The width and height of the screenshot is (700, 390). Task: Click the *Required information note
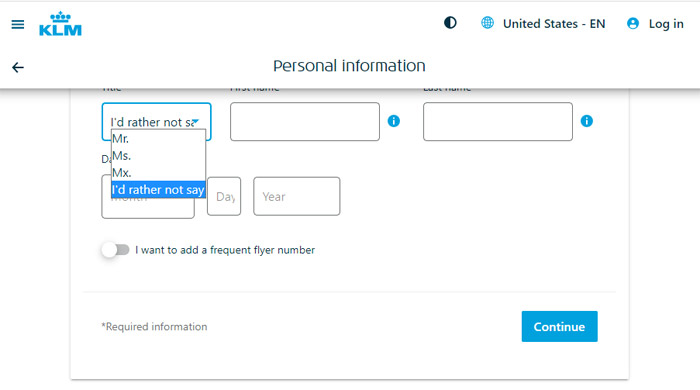(x=154, y=327)
